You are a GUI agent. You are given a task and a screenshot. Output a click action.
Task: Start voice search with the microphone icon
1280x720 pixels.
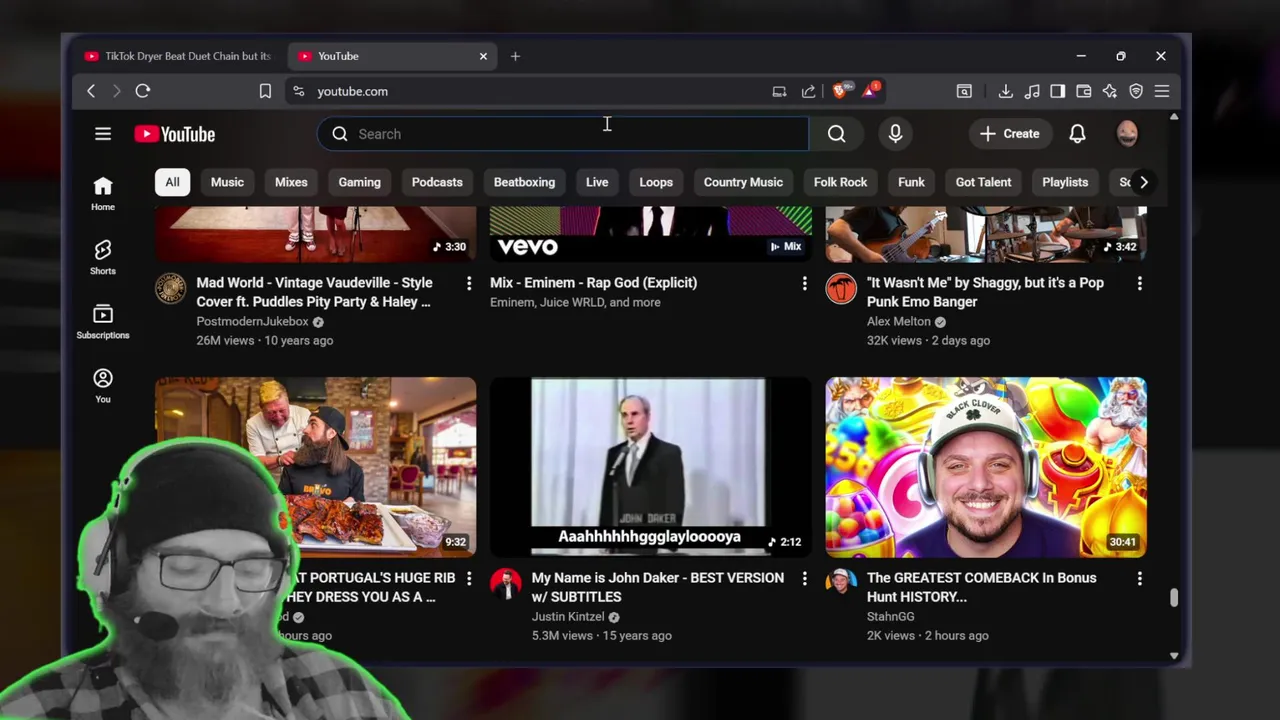click(895, 134)
